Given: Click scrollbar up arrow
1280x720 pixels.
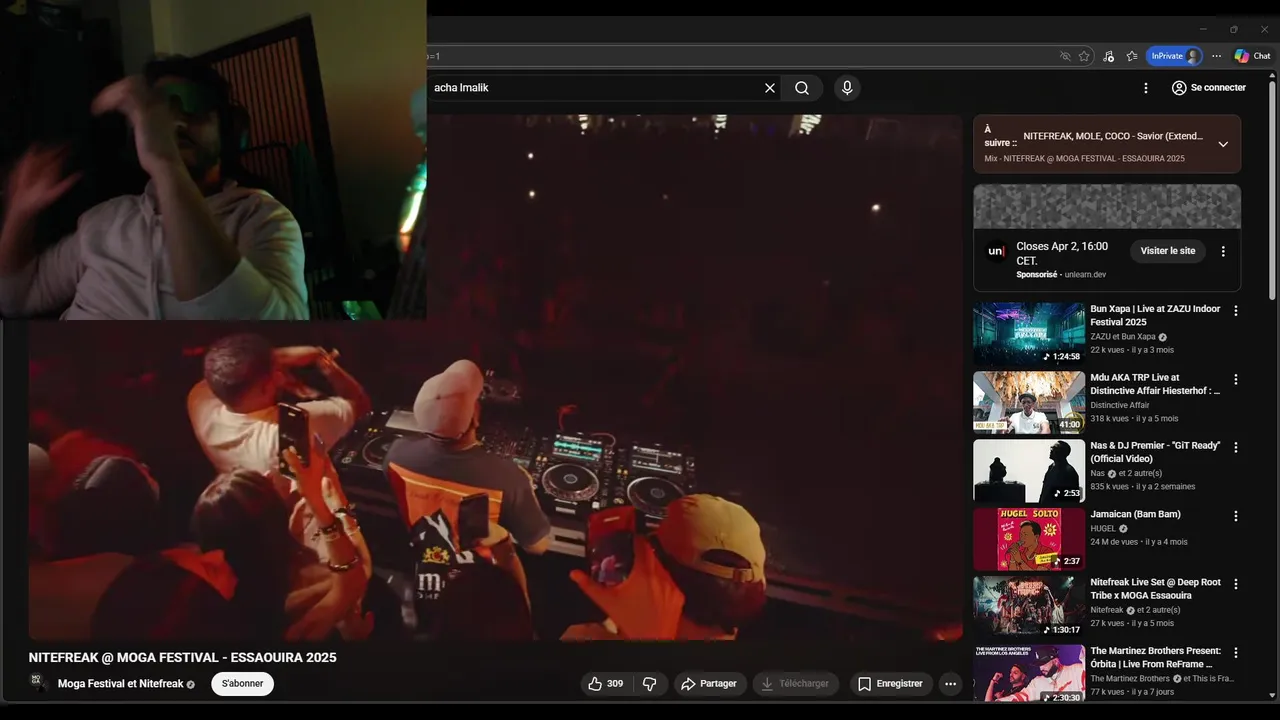Looking at the screenshot, I should tap(1272, 75).
